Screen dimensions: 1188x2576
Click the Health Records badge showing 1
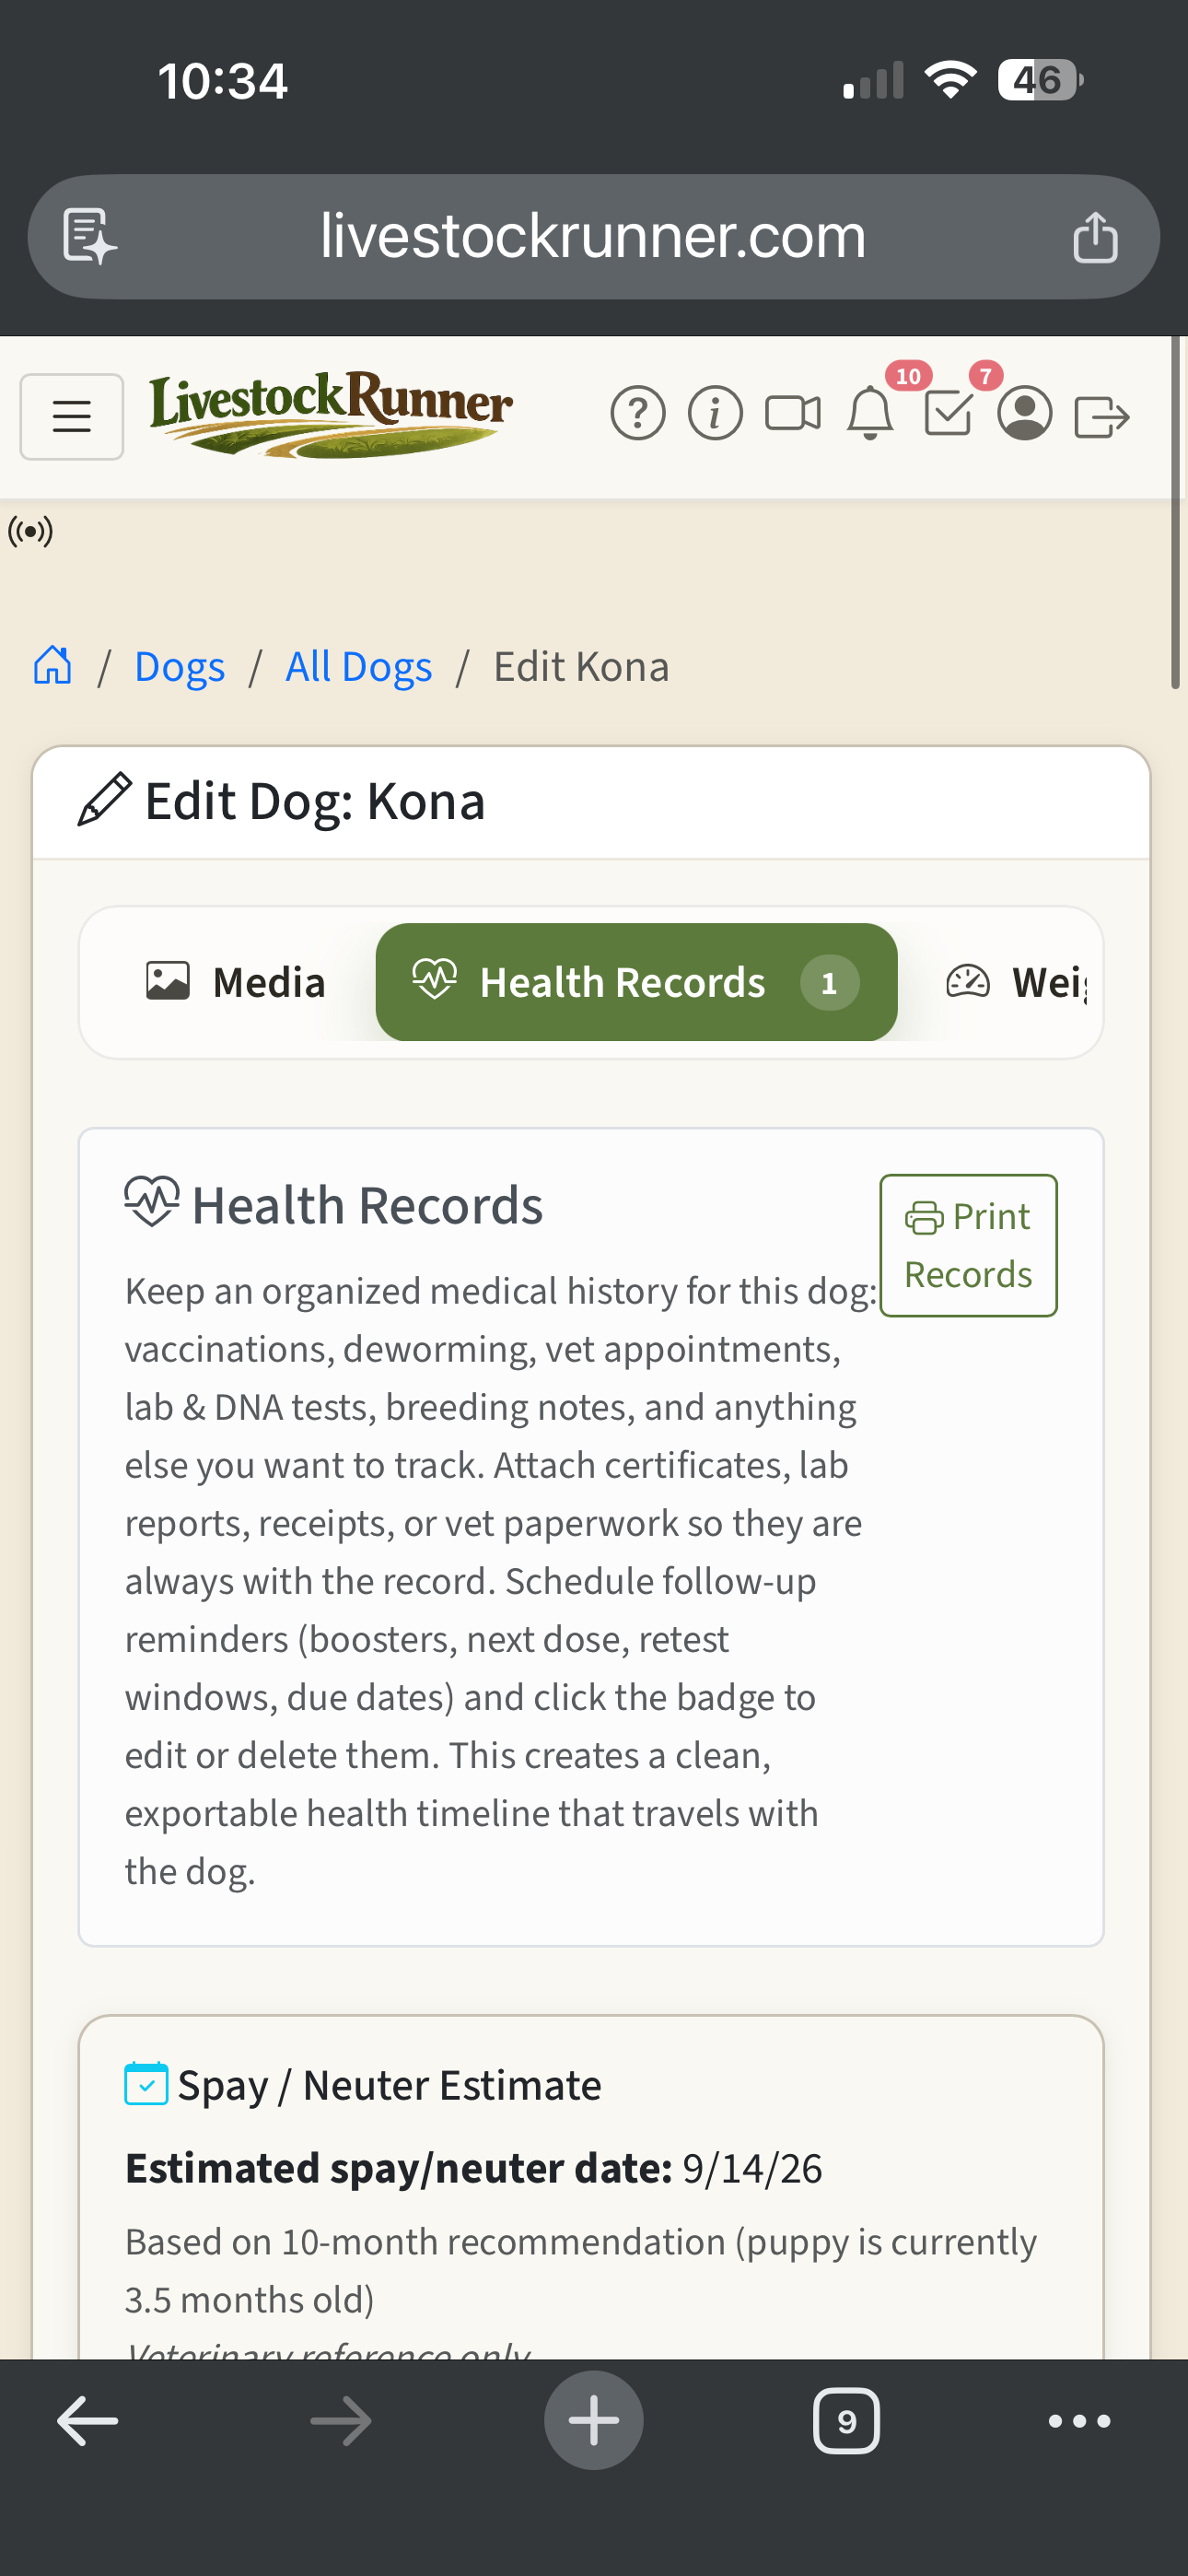tap(829, 982)
